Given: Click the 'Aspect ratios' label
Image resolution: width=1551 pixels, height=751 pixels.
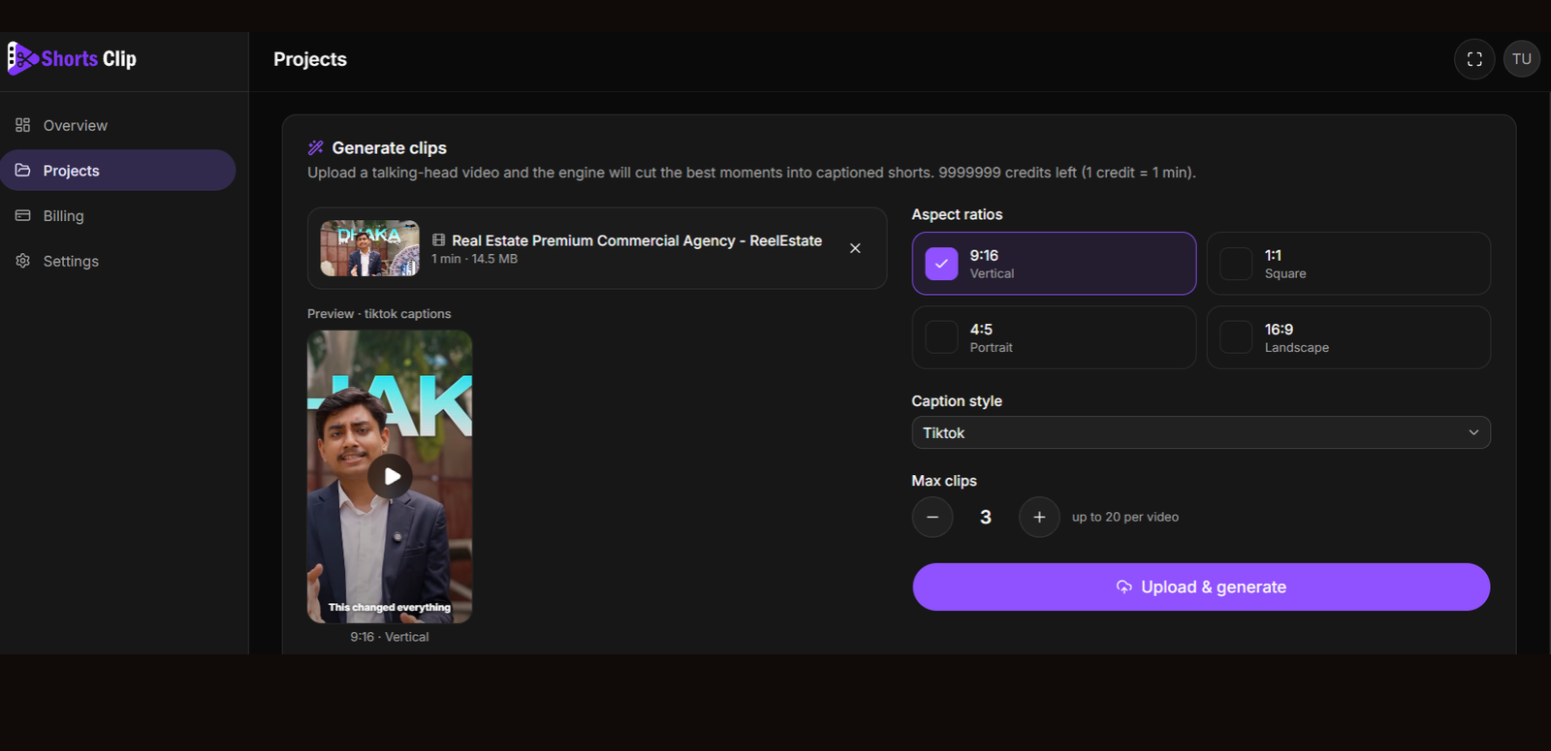Looking at the screenshot, I should [x=957, y=214].
